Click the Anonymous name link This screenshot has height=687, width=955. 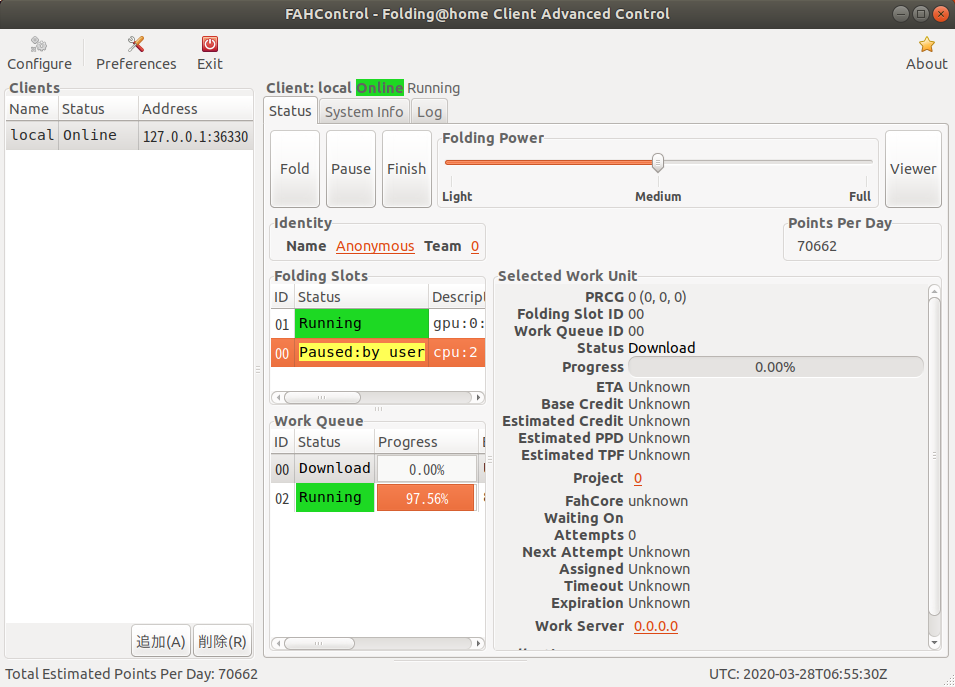pos(375,246)
